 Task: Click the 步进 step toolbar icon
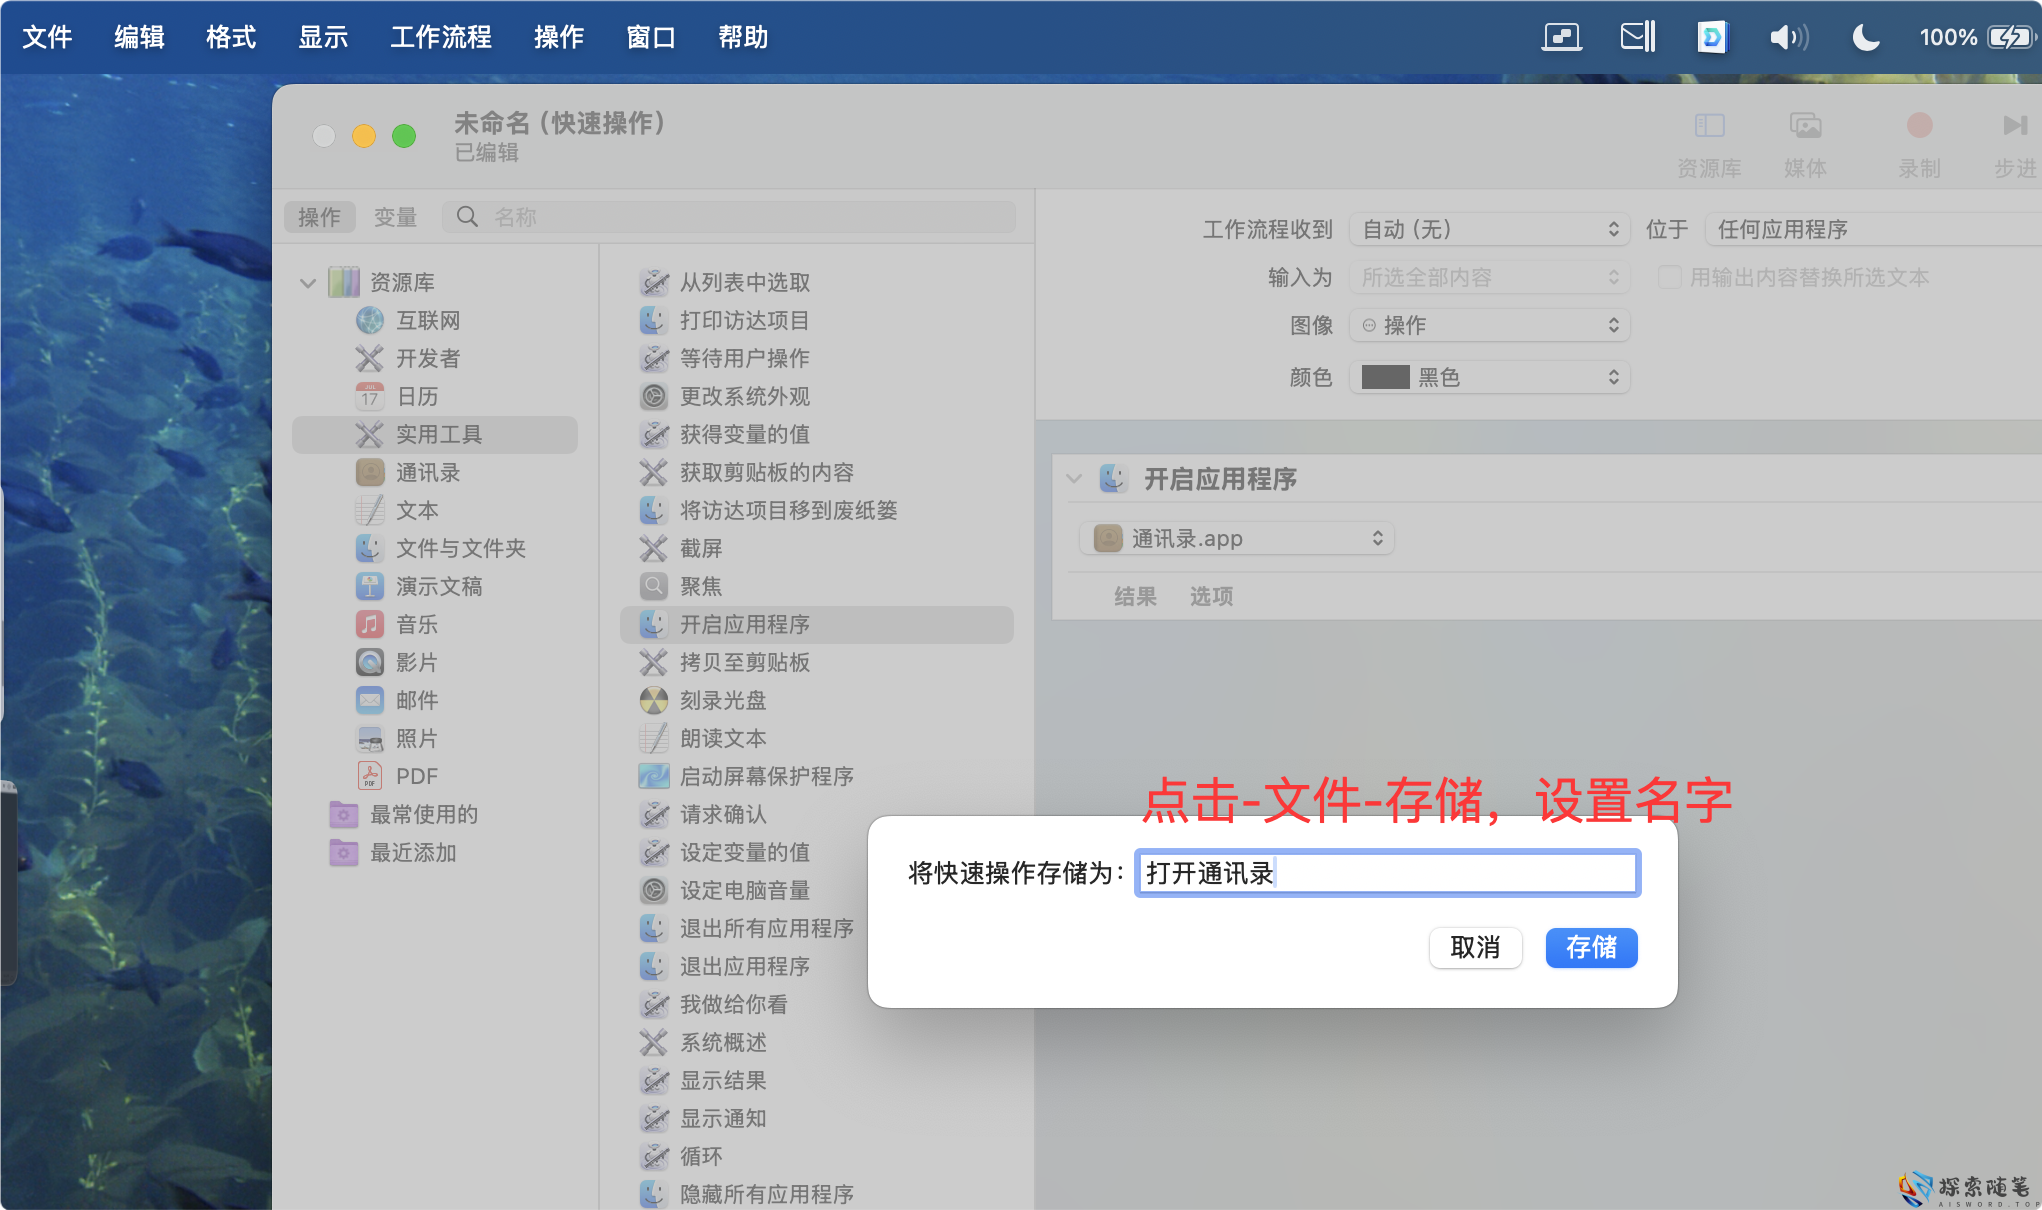point(2013,127)
